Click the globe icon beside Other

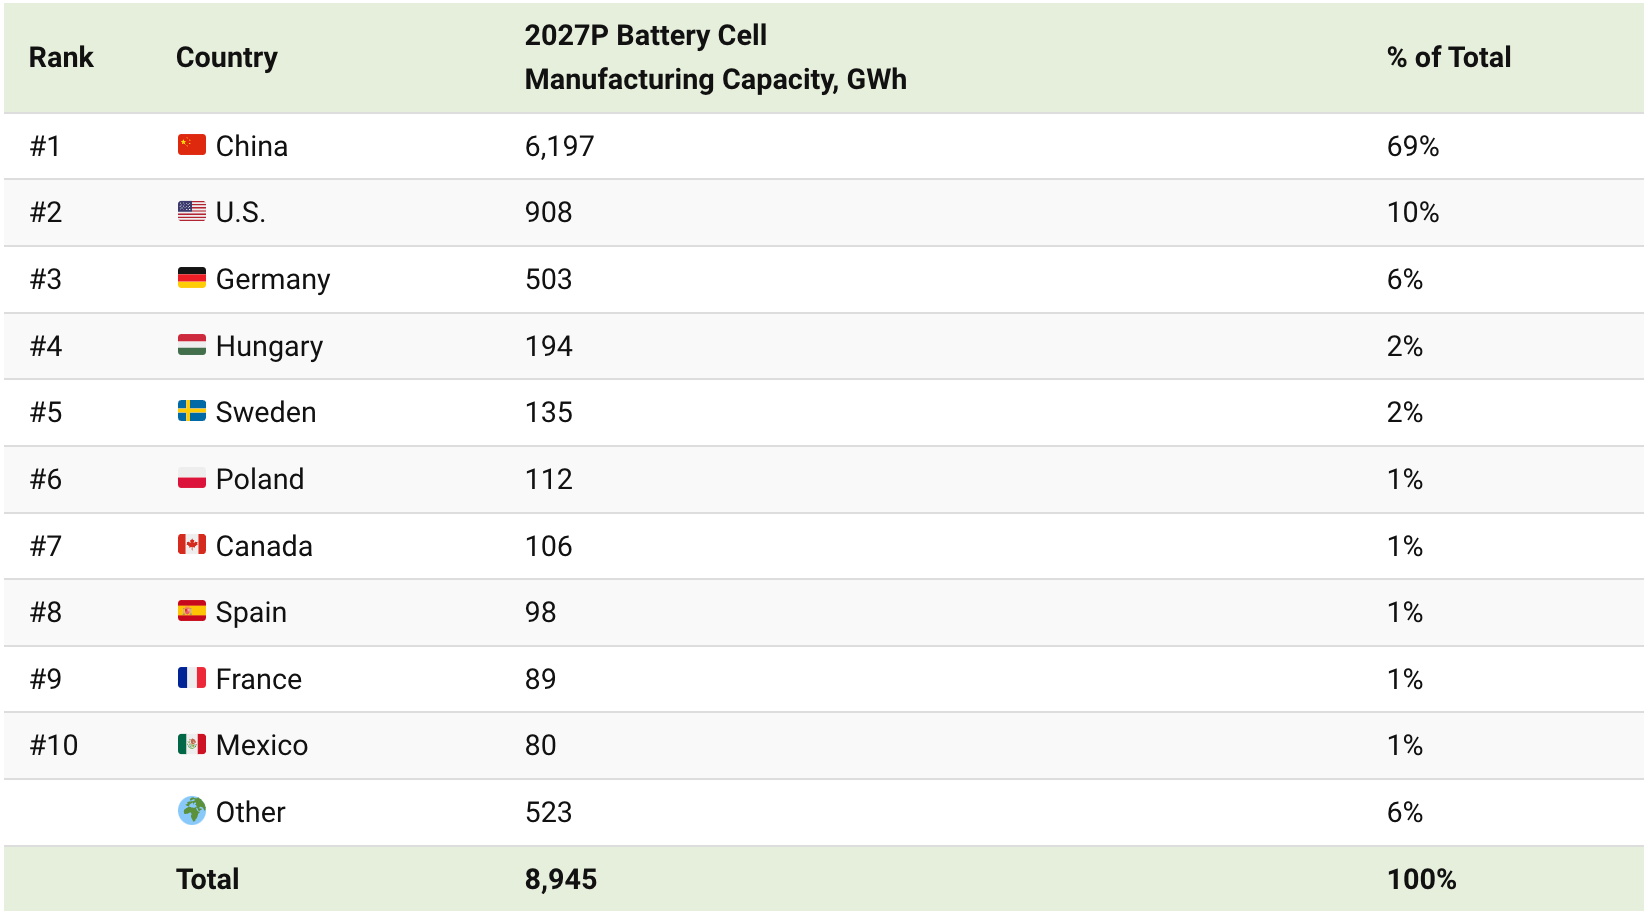(x=191, y=811)
